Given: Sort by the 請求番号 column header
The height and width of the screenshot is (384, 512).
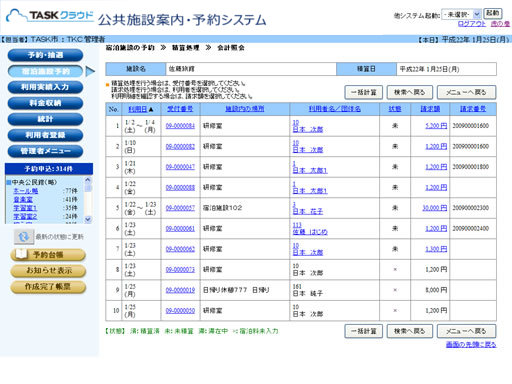Looking at the screenshot, I should tap(473, 109).
